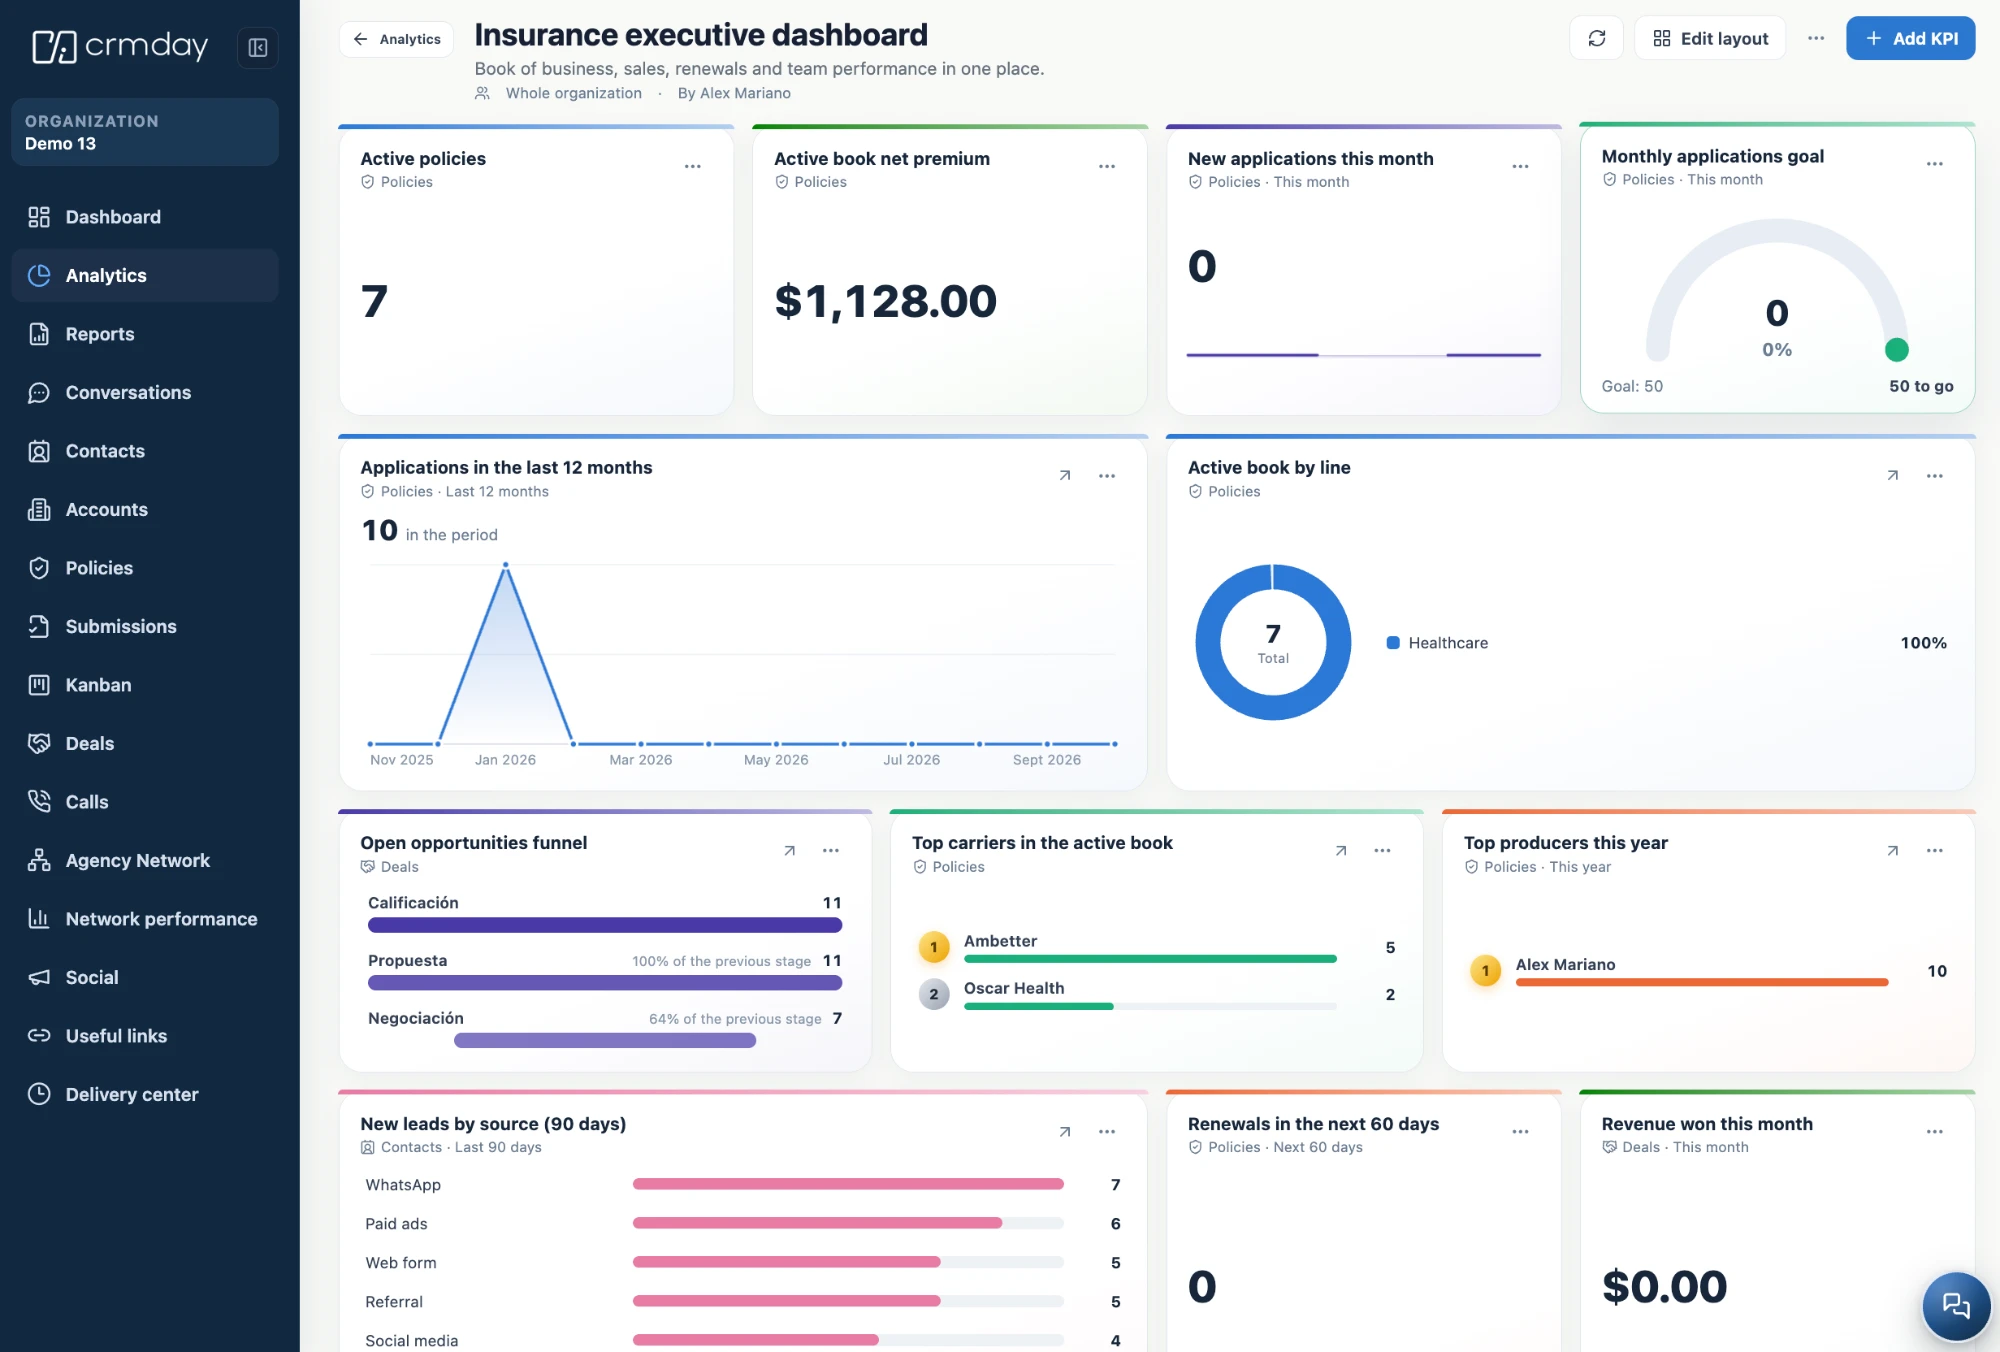Viewport: 2000px width, 1352px height.
Task: Click the Add KPI button
Action: (1910, 38)
